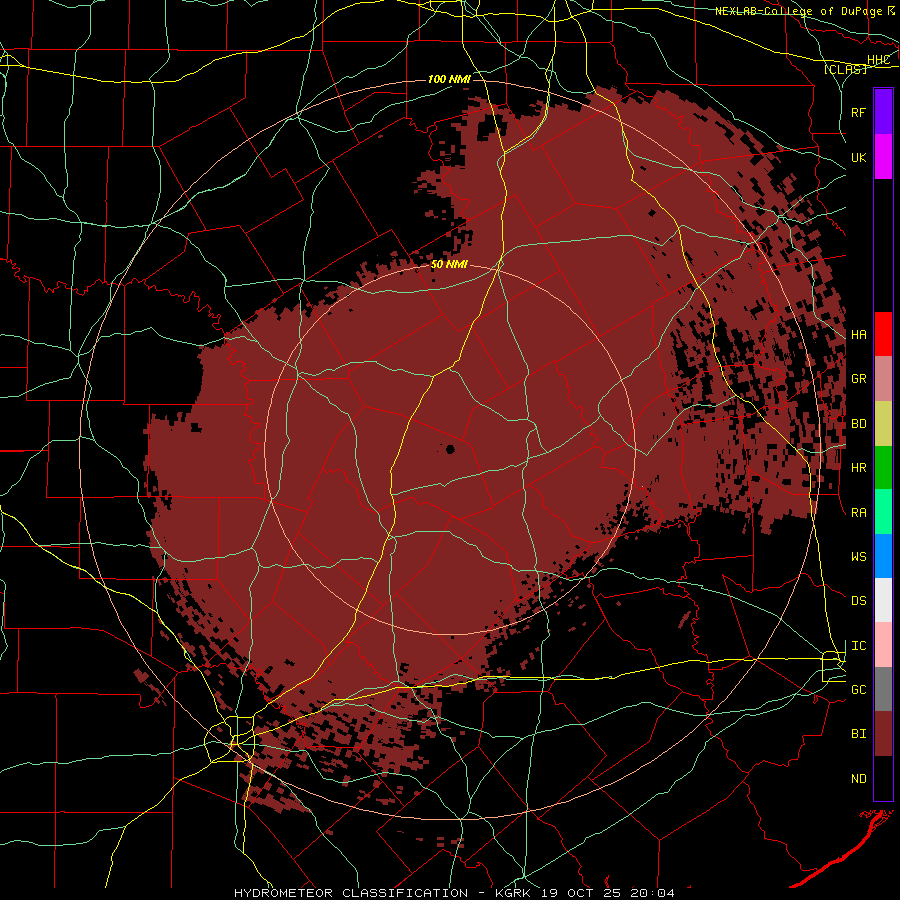Viewport: 900px width, 900px height.
Task: Click the RF legend label
Action: click(858, 112)
